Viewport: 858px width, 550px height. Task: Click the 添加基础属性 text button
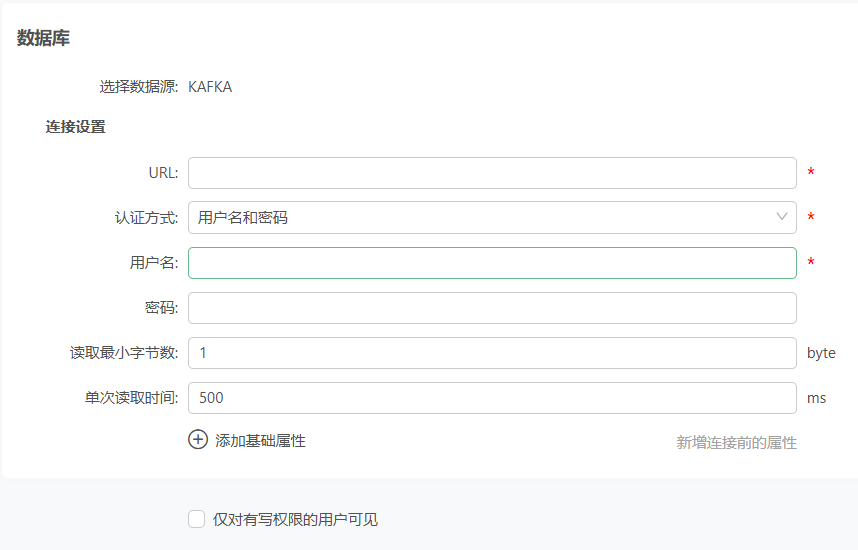[x=260, y=441]
